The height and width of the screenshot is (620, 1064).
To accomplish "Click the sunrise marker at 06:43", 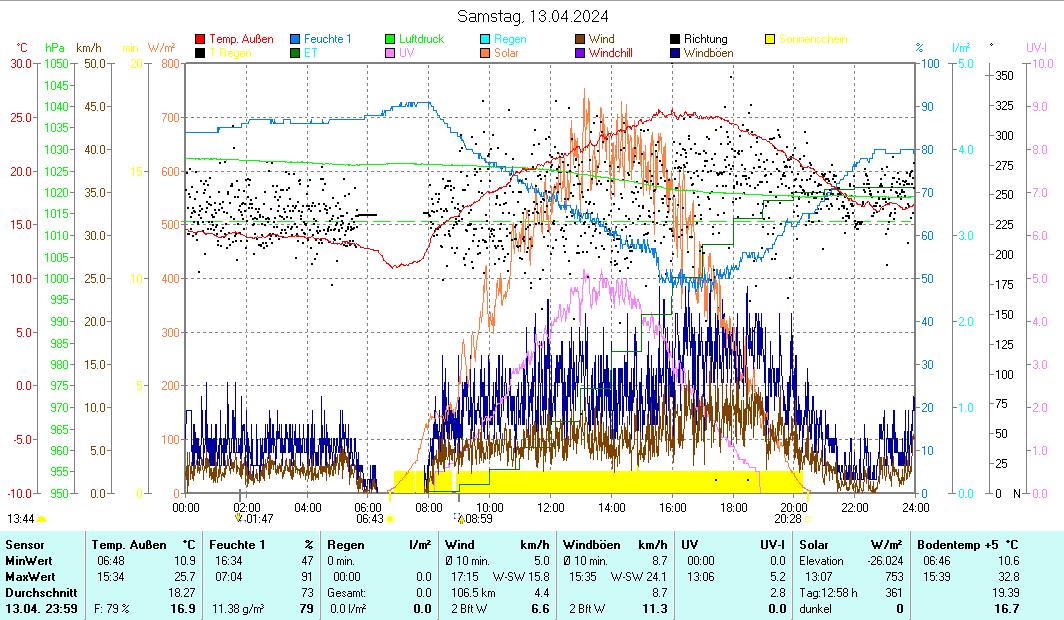I will tap(390, 519).
